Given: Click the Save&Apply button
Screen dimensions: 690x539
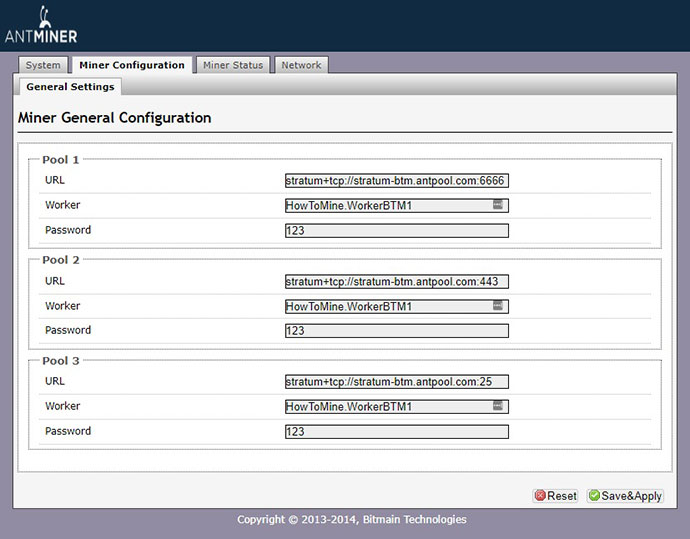Looking at the screenshot, I should [625, 496].
